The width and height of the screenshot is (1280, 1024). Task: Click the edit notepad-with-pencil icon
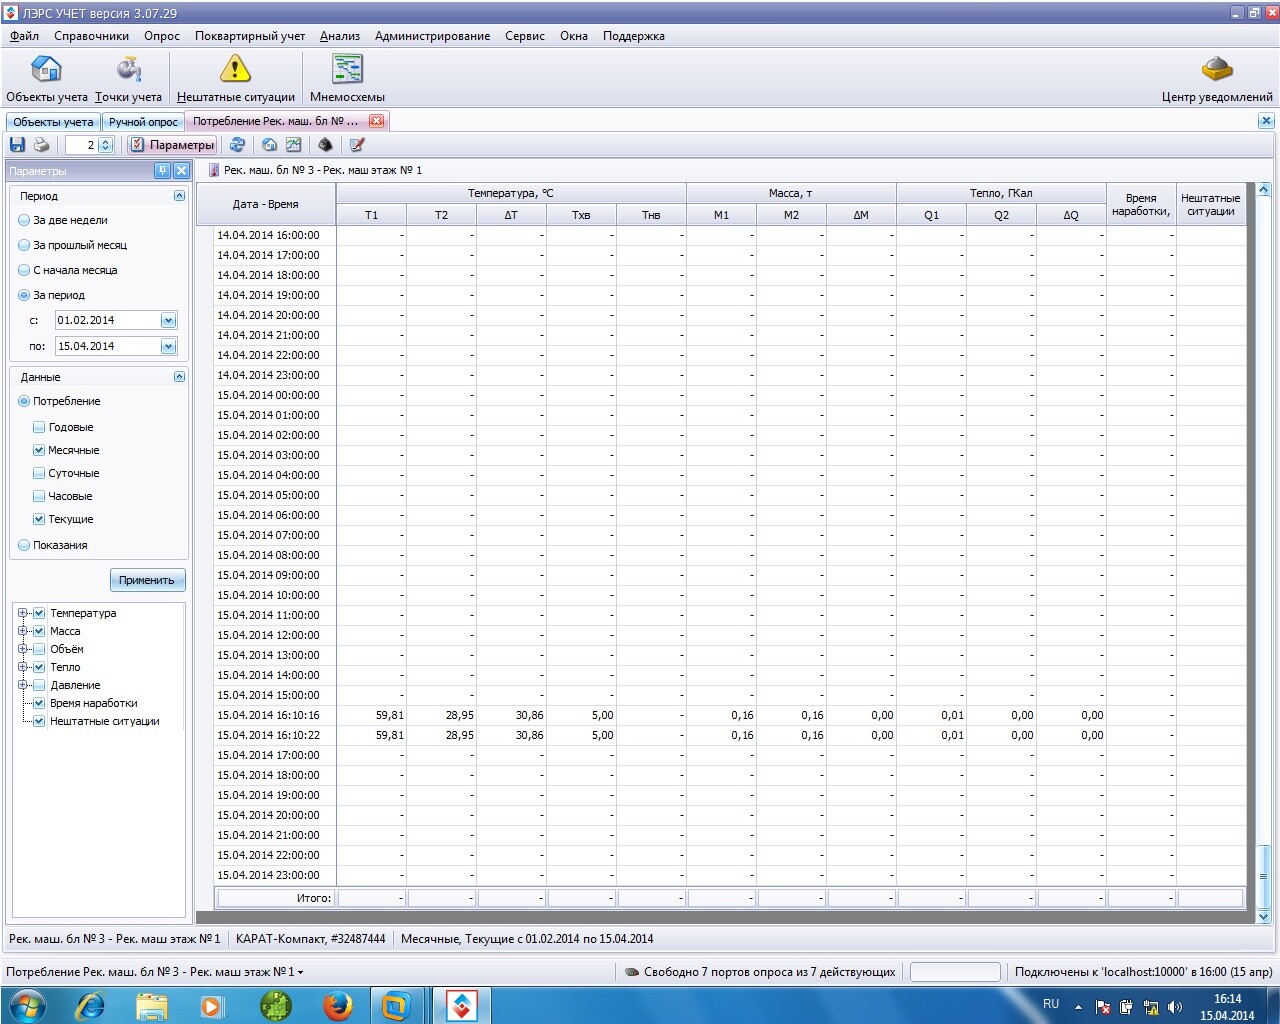point(357,145)
